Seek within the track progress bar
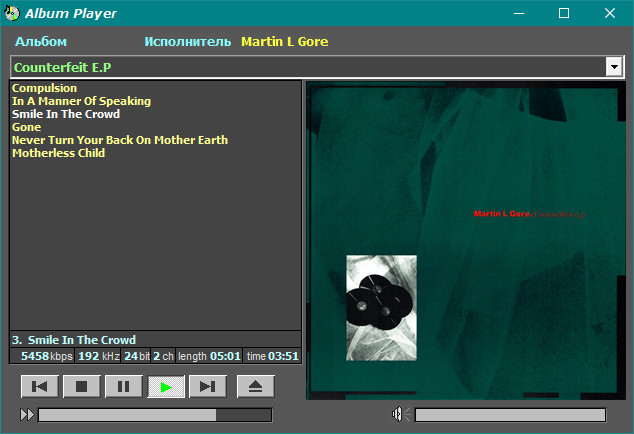The image size is (634, 434). pos(155,415)
